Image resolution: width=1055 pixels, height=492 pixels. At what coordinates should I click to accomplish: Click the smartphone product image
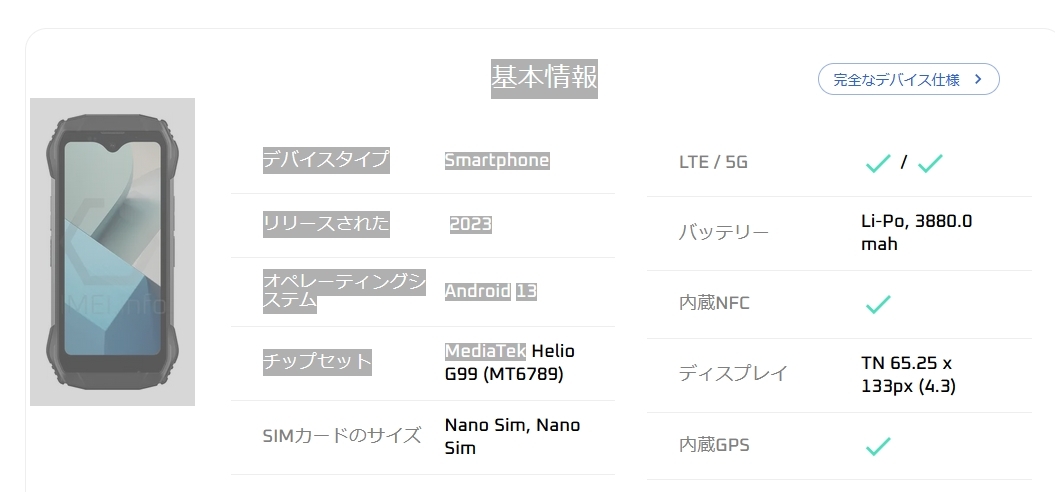tap(112, 251)
